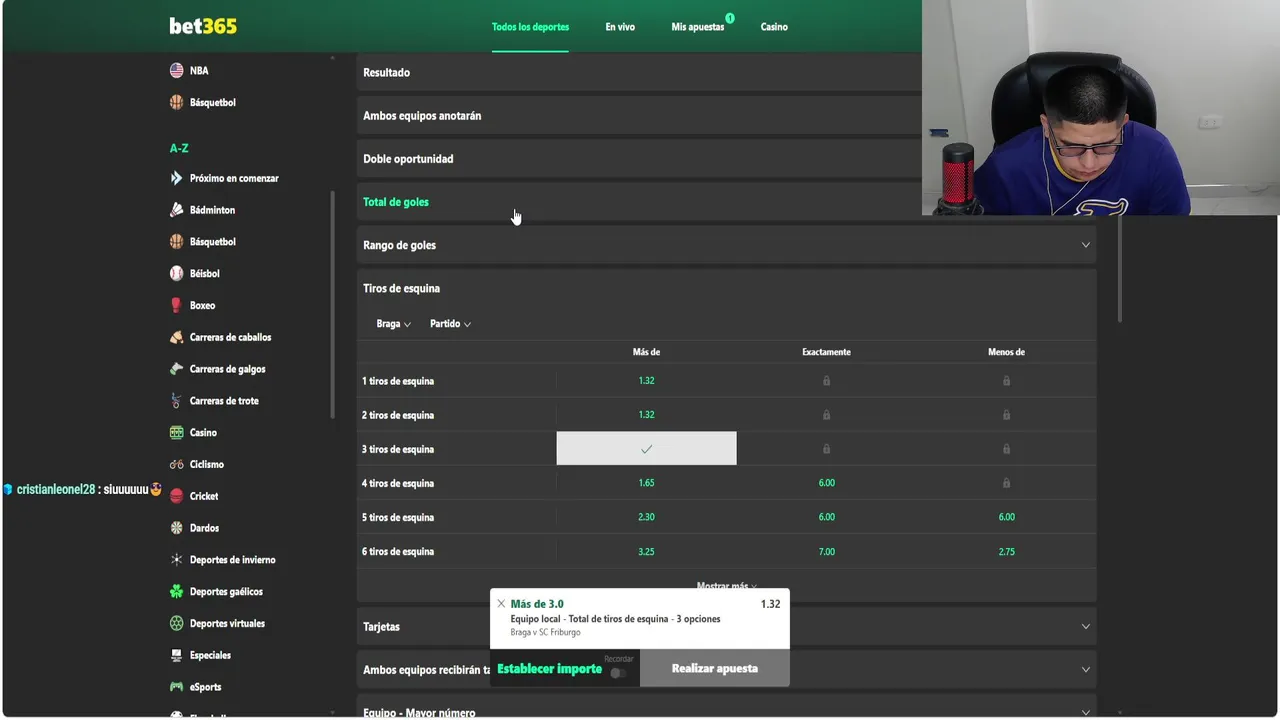Expand the Resultado market
Image resolution: width=1280 pixels, height=720 pixels.
coord(639,72)
